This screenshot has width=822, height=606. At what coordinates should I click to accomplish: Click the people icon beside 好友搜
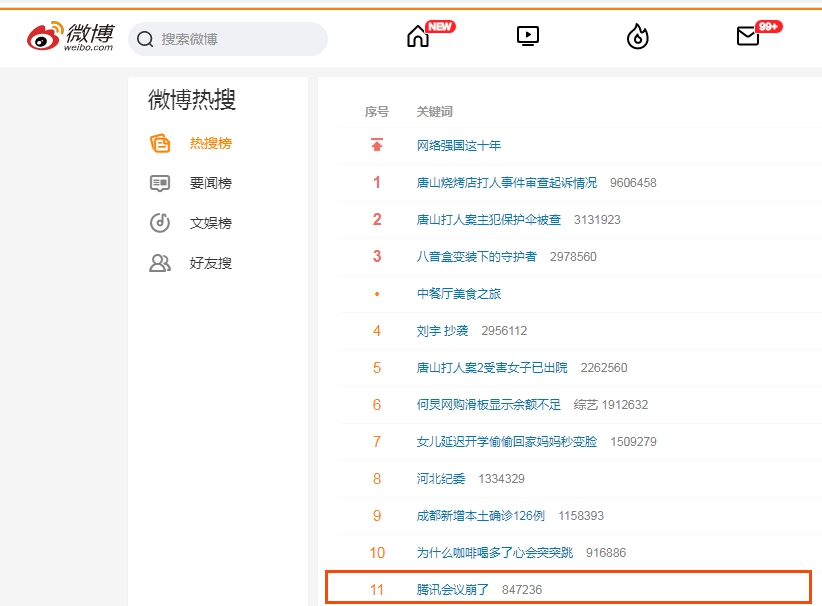[160, 263]
